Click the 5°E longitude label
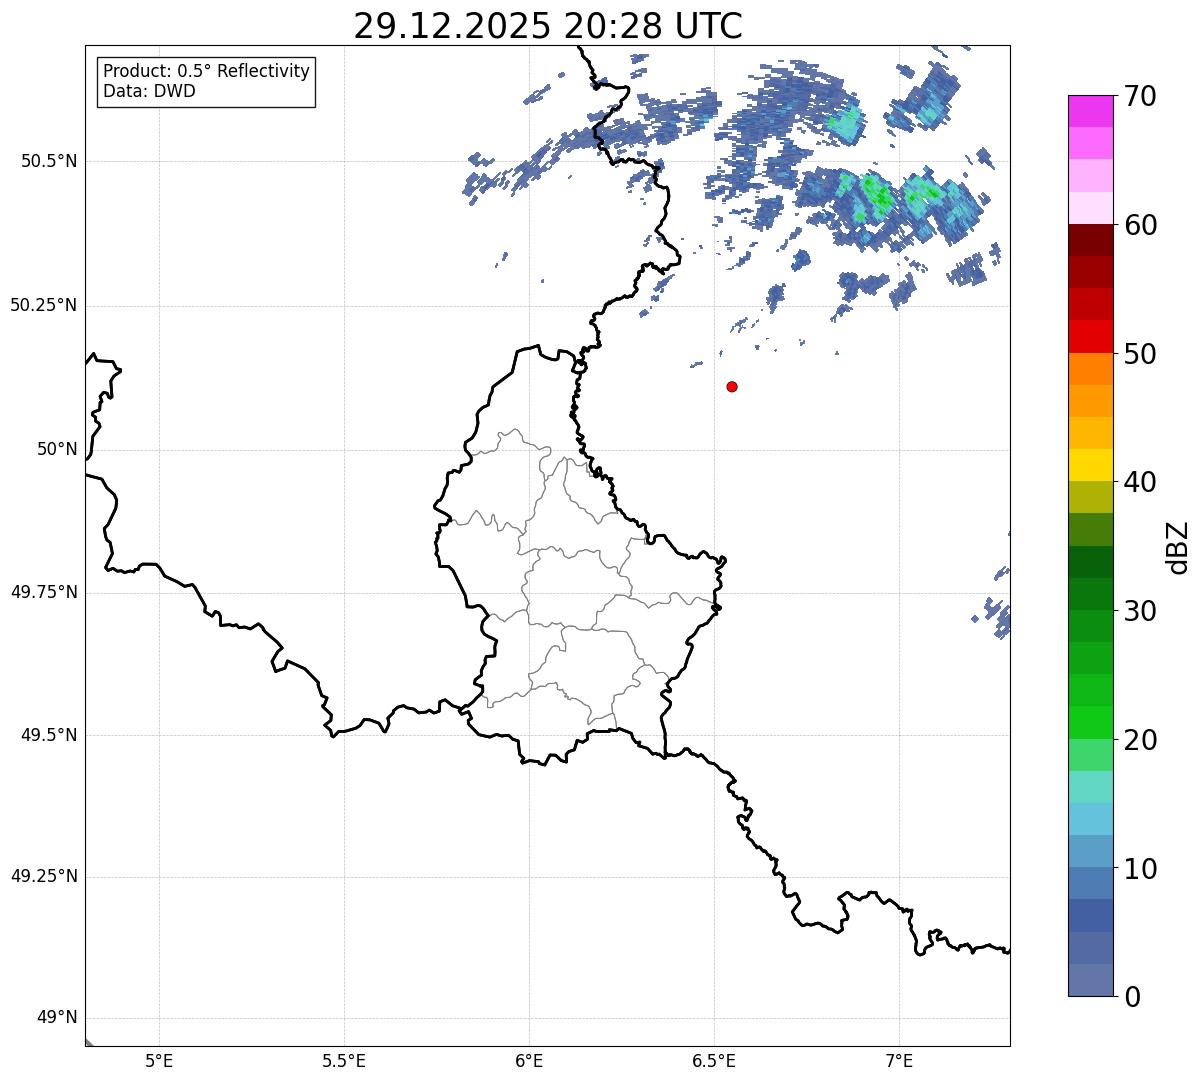The width and height of the screenshot is (1202, 1081). click(159, 1060)
